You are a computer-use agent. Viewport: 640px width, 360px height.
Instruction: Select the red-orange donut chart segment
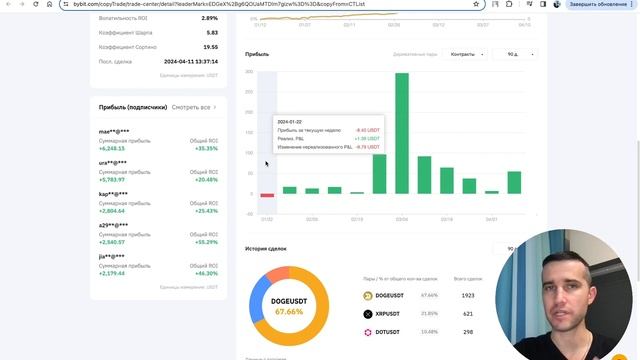click(x=279, y=274)
